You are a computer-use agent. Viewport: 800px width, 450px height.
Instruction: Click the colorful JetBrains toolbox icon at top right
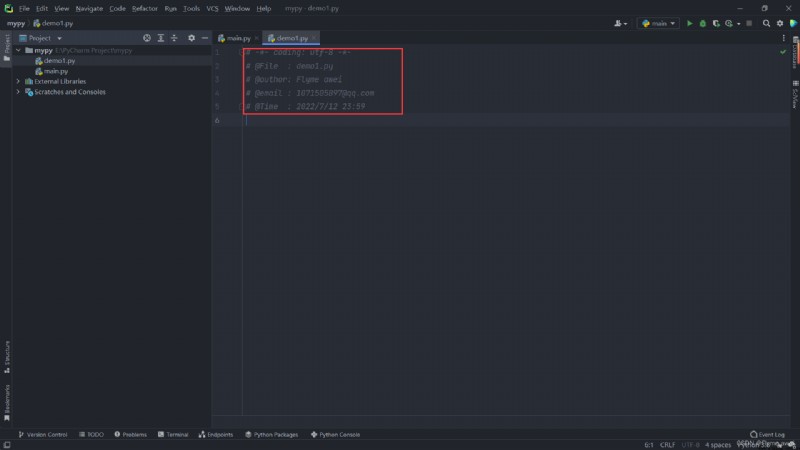(x=793, y=23)
